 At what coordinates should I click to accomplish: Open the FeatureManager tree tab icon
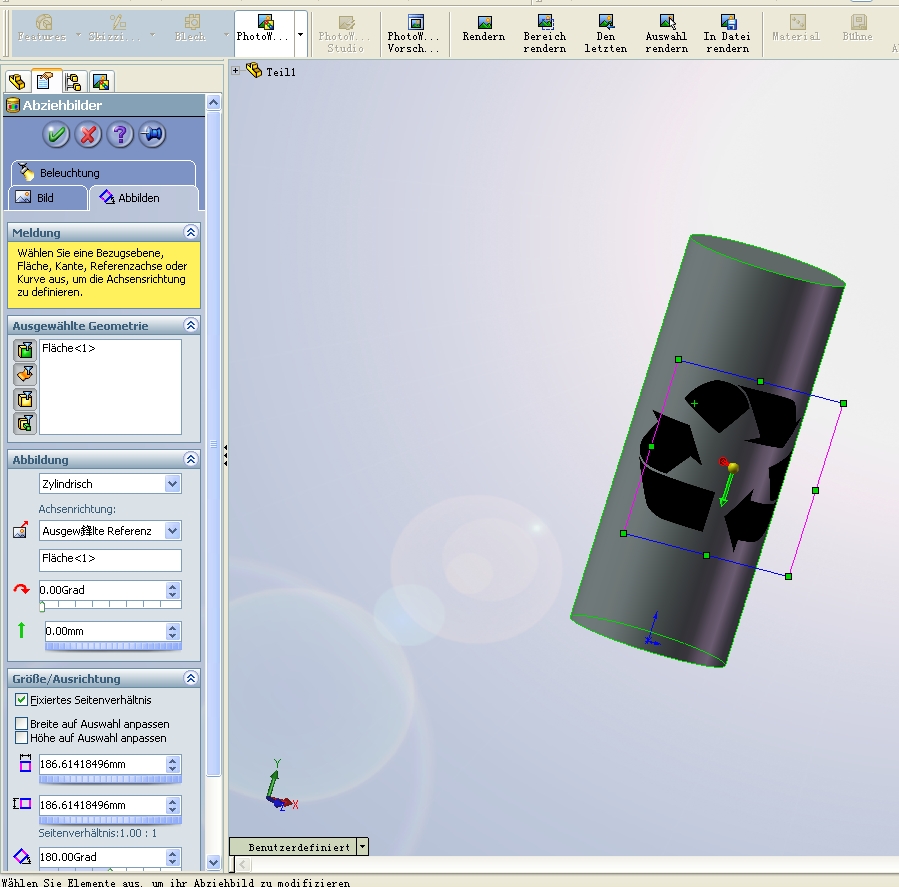point(17,81)
